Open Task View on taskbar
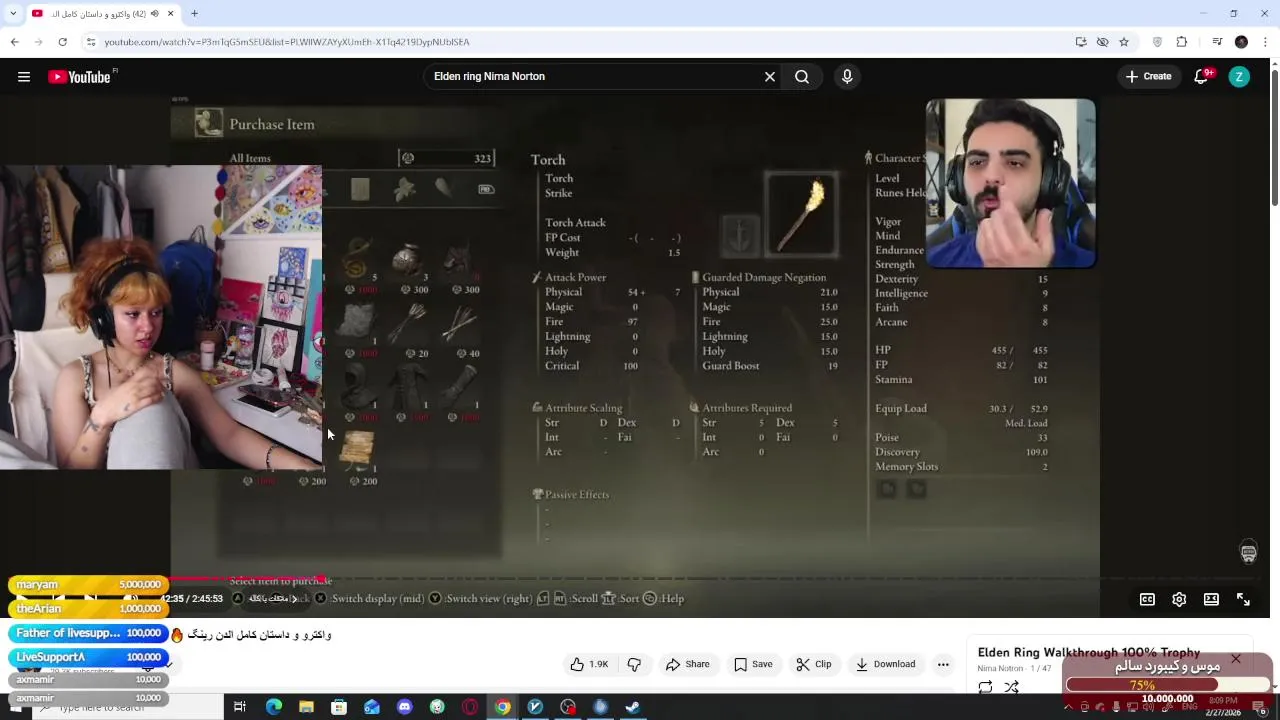 240,707
